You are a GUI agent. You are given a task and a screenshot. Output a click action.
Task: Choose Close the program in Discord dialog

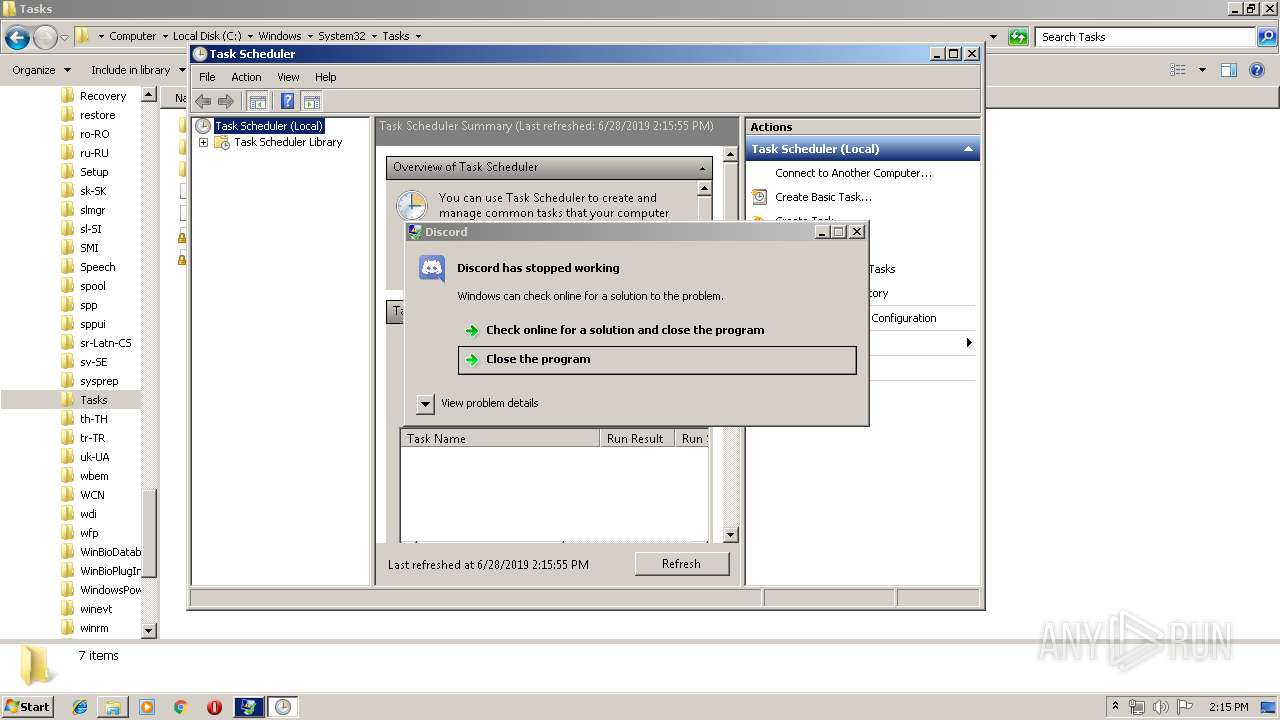(x=657, y=360)
